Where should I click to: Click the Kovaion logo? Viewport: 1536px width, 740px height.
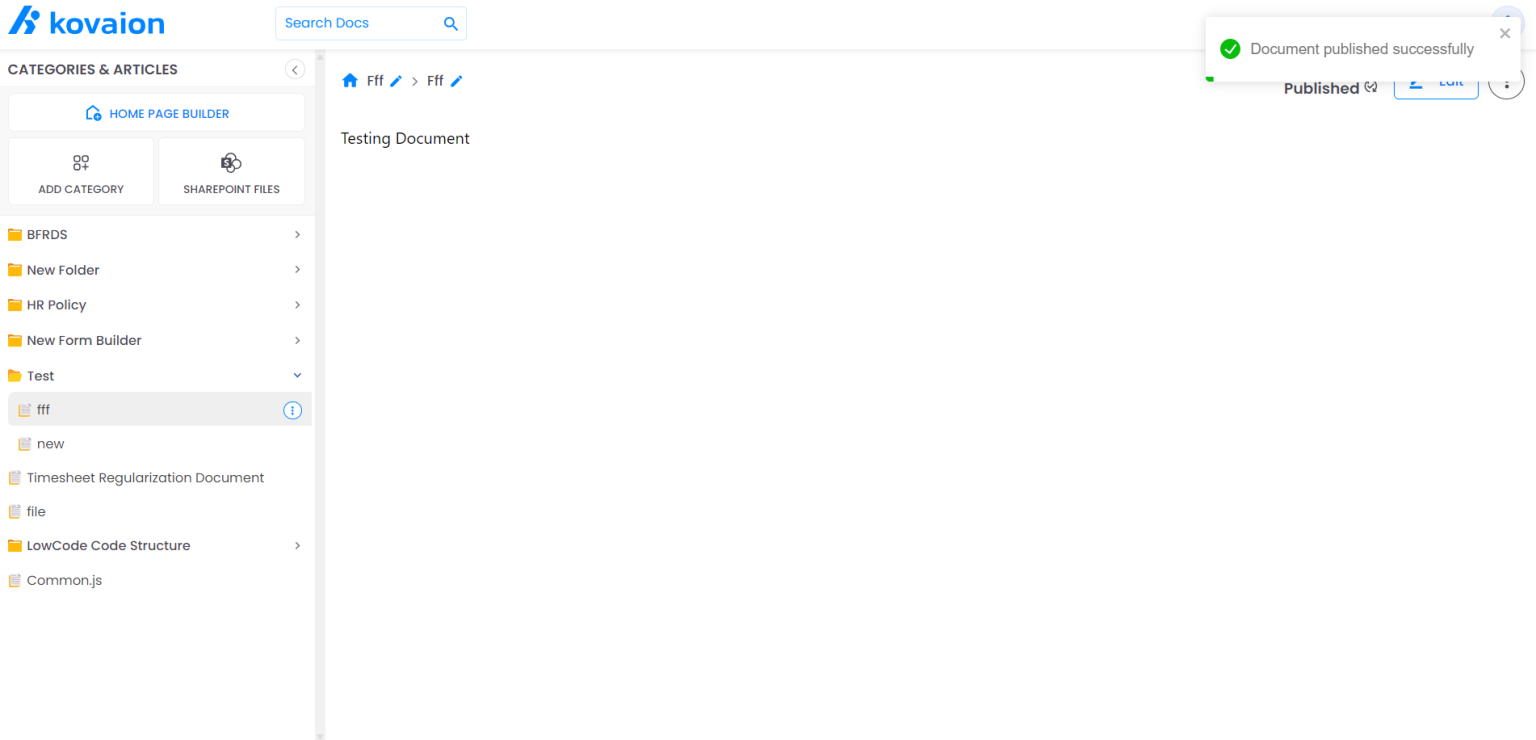click(86, 22)
